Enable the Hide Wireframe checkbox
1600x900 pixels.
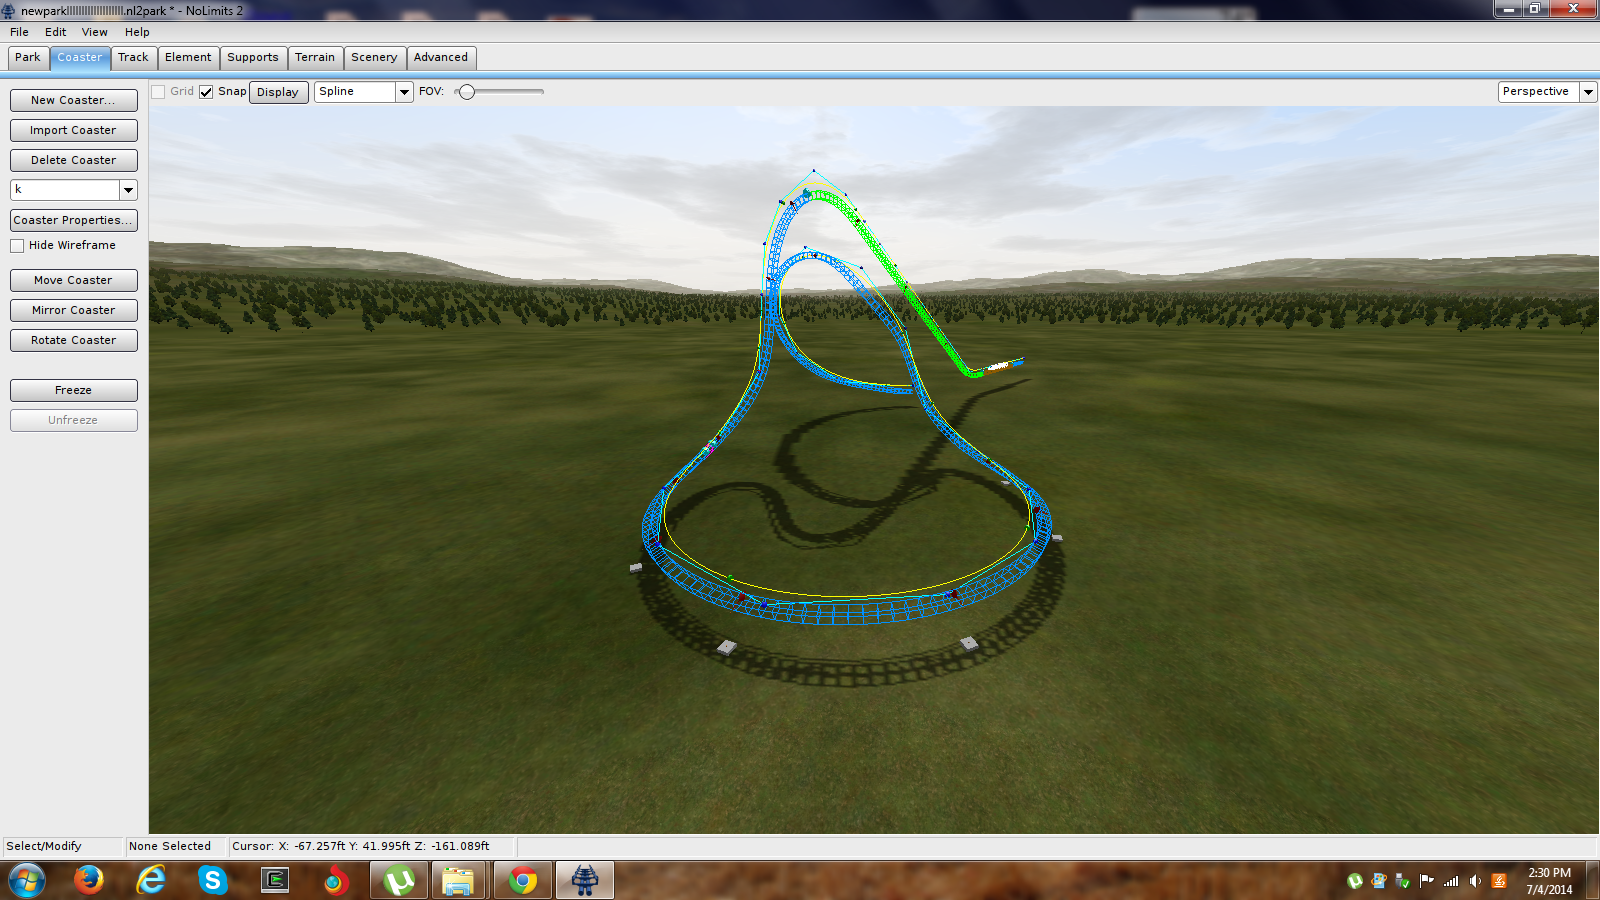18,246
